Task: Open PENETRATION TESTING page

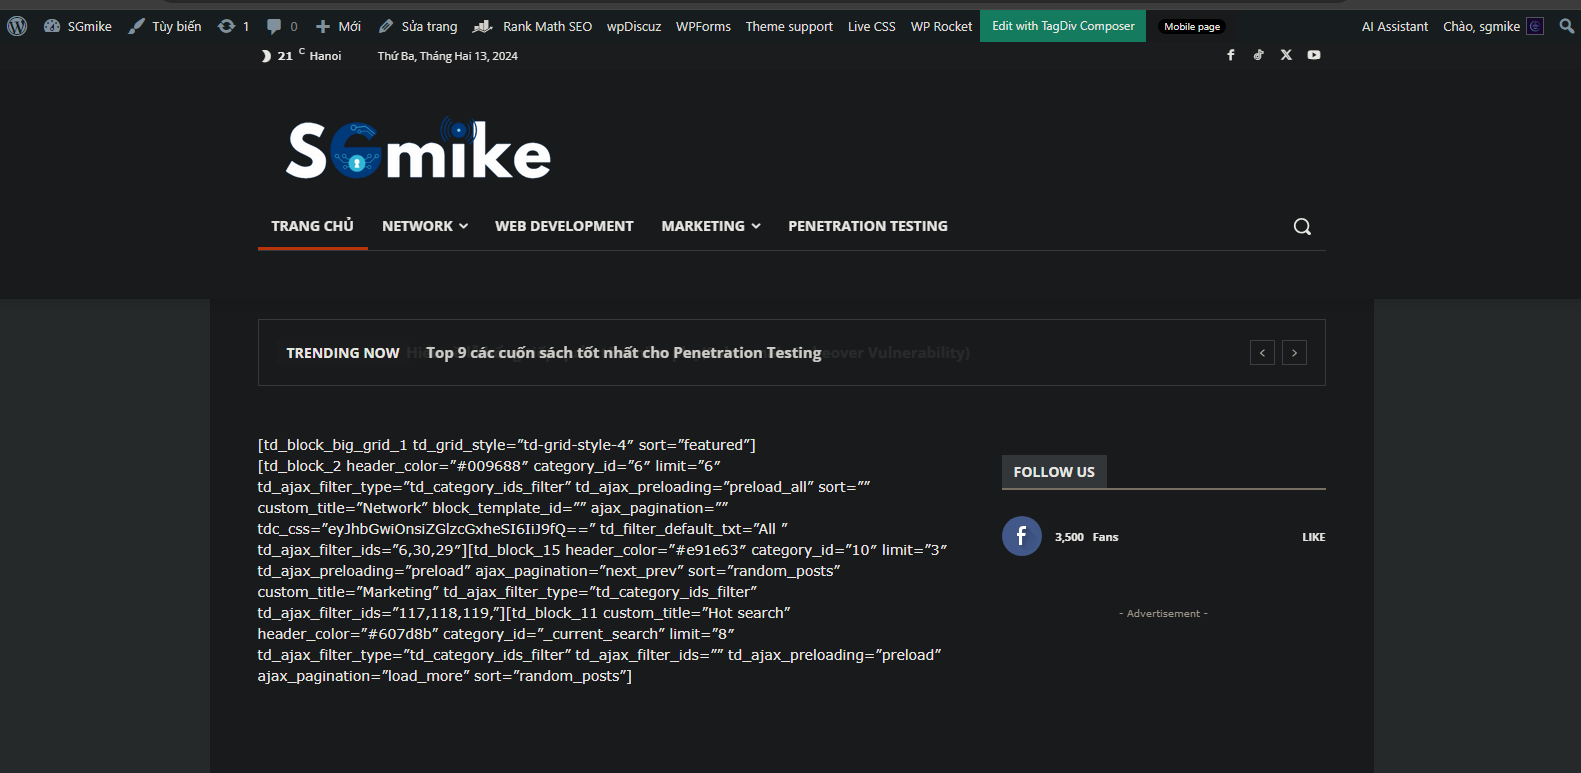Action: click(x=868, y=226)
